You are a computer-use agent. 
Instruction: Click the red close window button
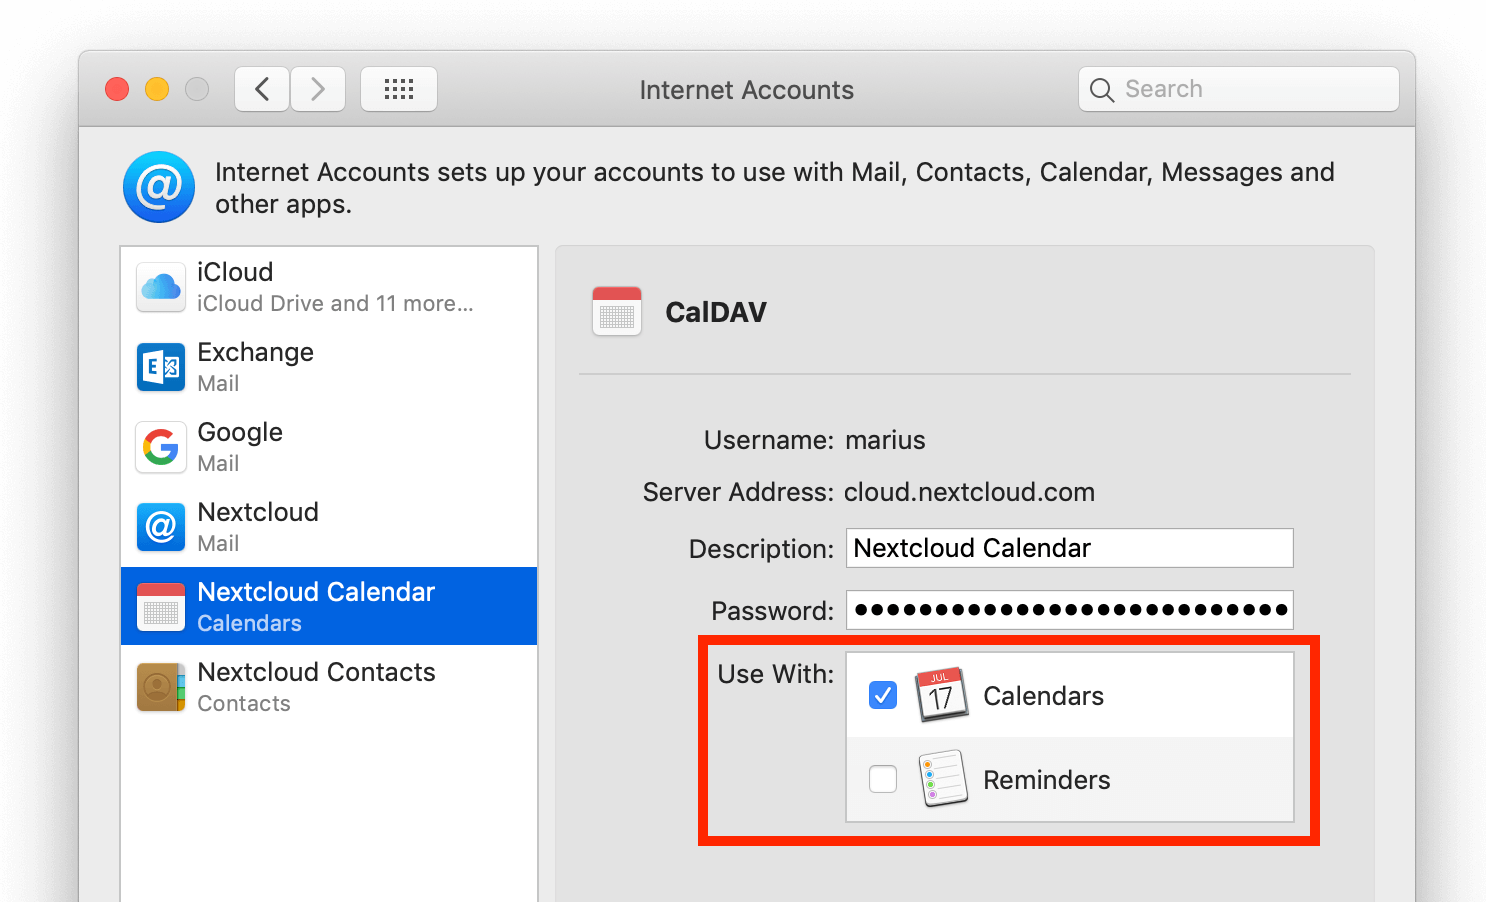coord(117,90)
